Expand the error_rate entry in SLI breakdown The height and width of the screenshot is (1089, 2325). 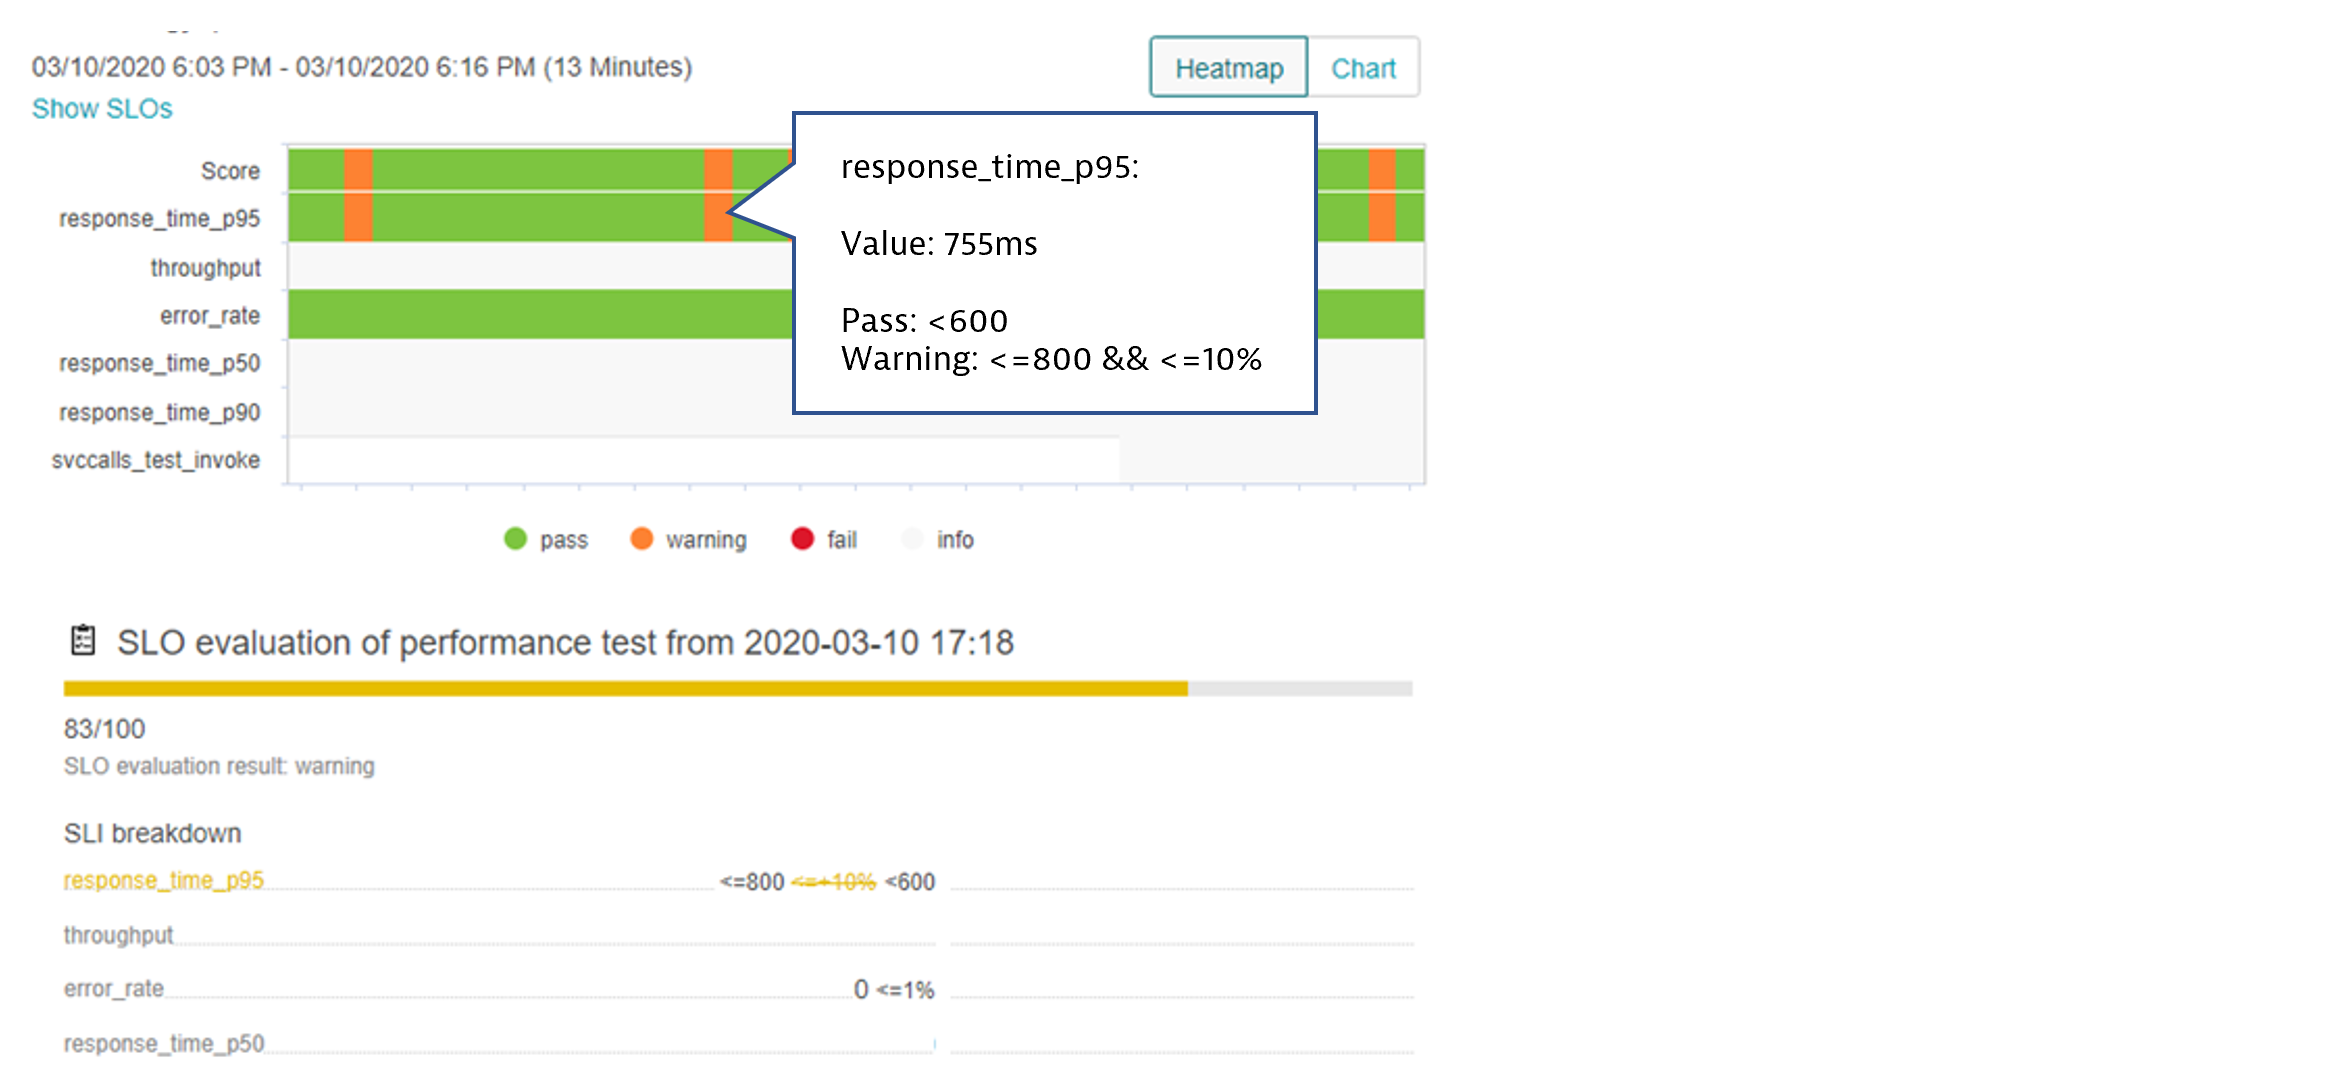(x=112, y=988)
